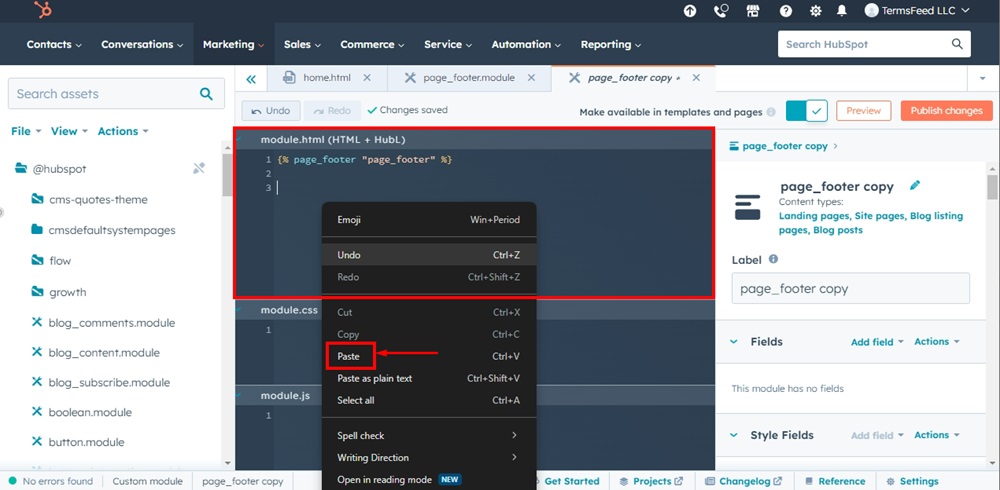This screenshot has width=1000, height=490.
Task: Click the page_footer copy breadcrumb
Action: (785, 146)
